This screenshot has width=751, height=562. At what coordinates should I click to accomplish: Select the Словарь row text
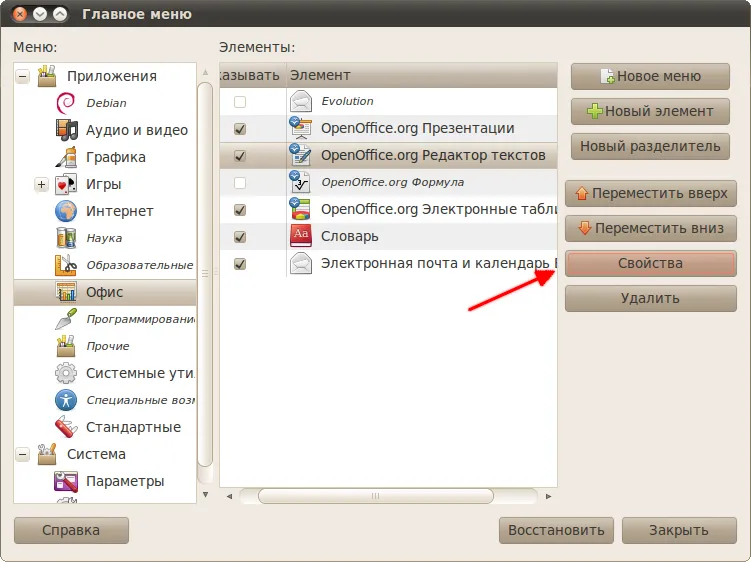tap(350, 237)
